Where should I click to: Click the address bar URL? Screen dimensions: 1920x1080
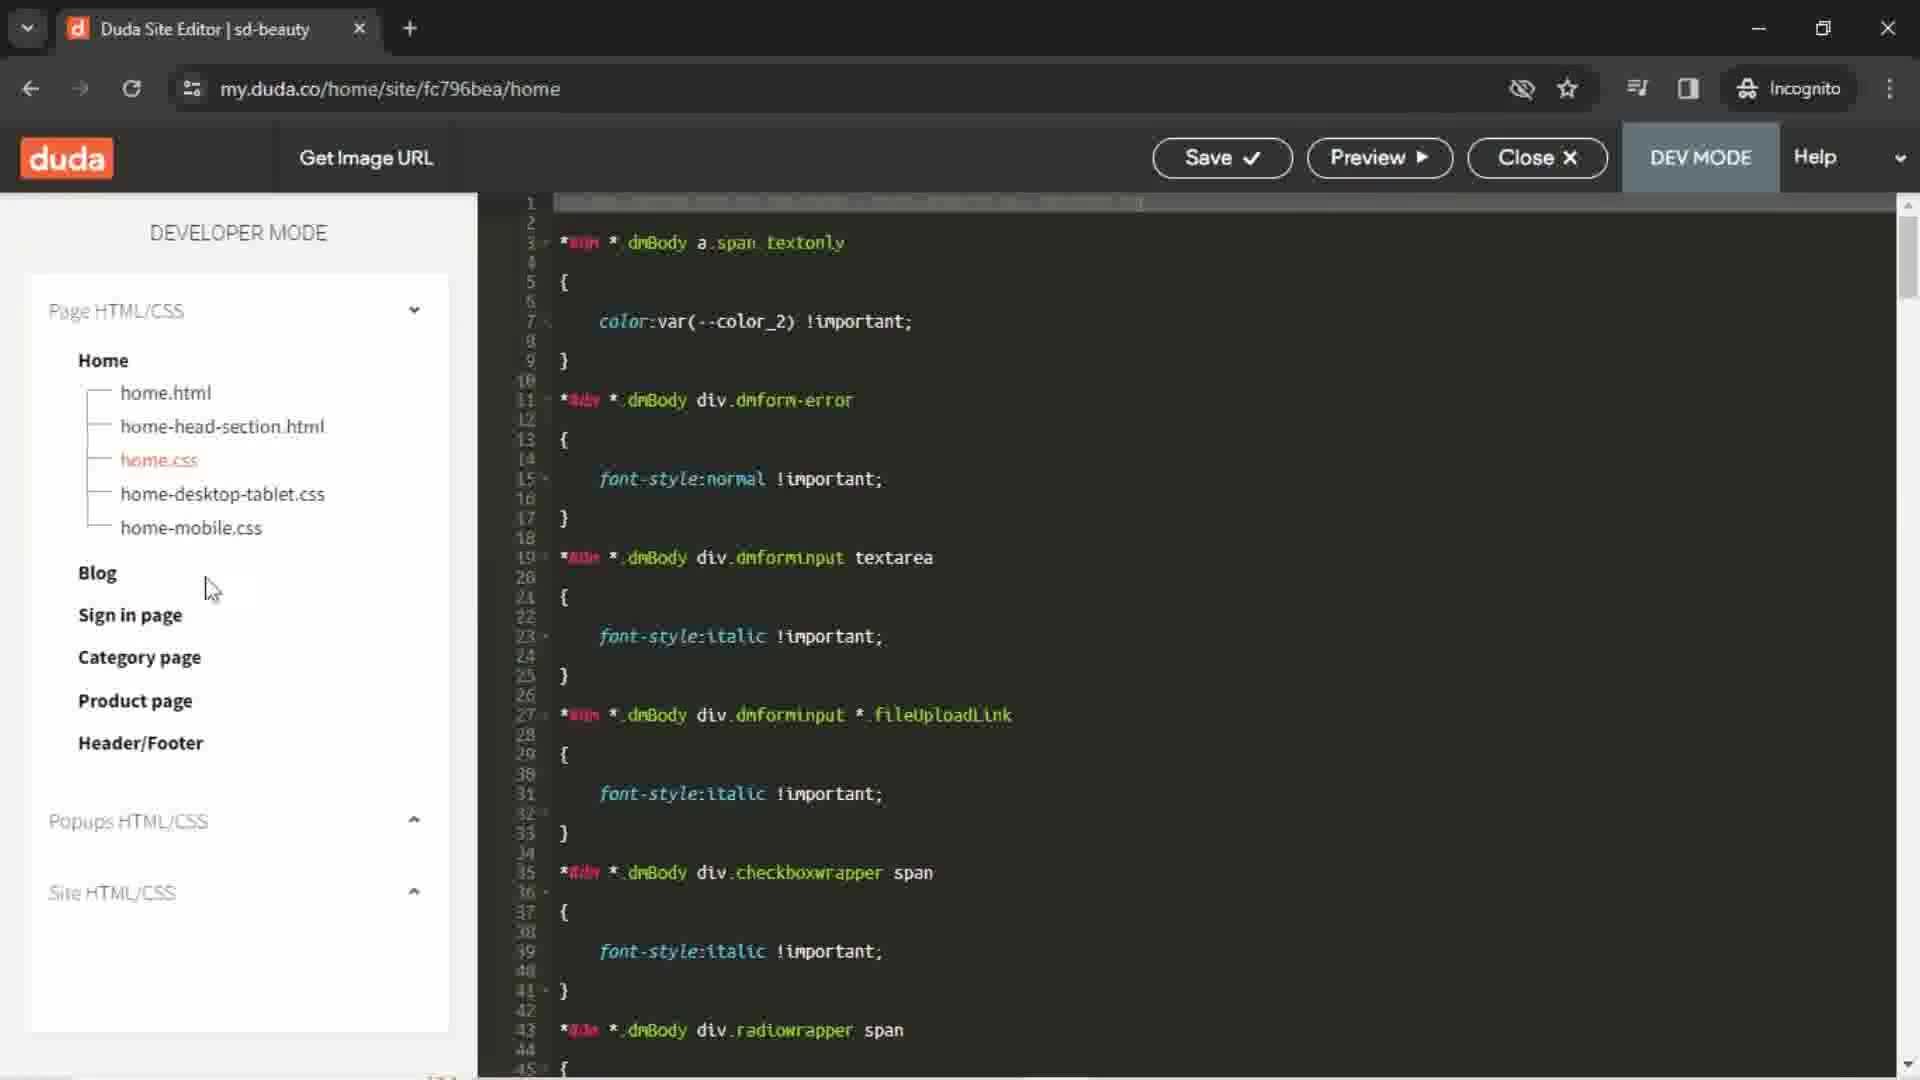click(x=390, y=89)
